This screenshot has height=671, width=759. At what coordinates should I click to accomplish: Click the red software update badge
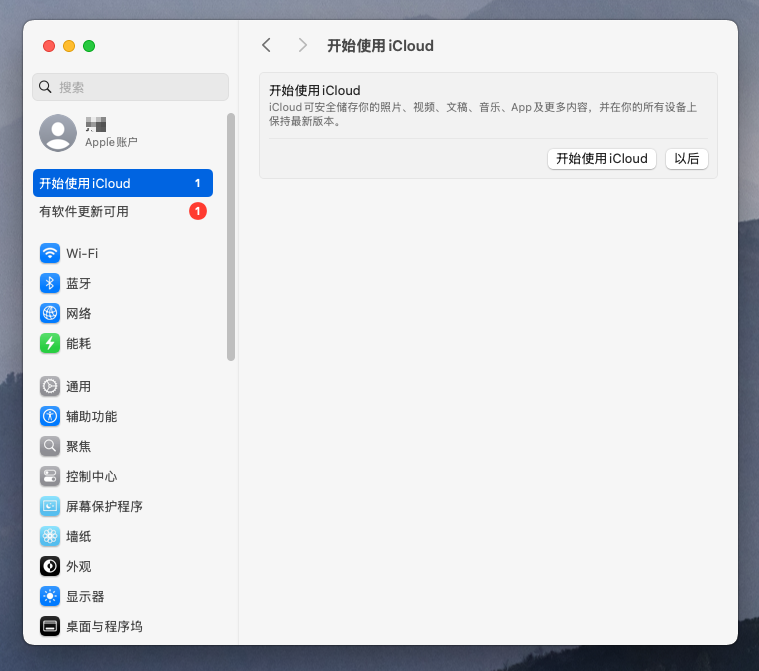tap(197, 211)
